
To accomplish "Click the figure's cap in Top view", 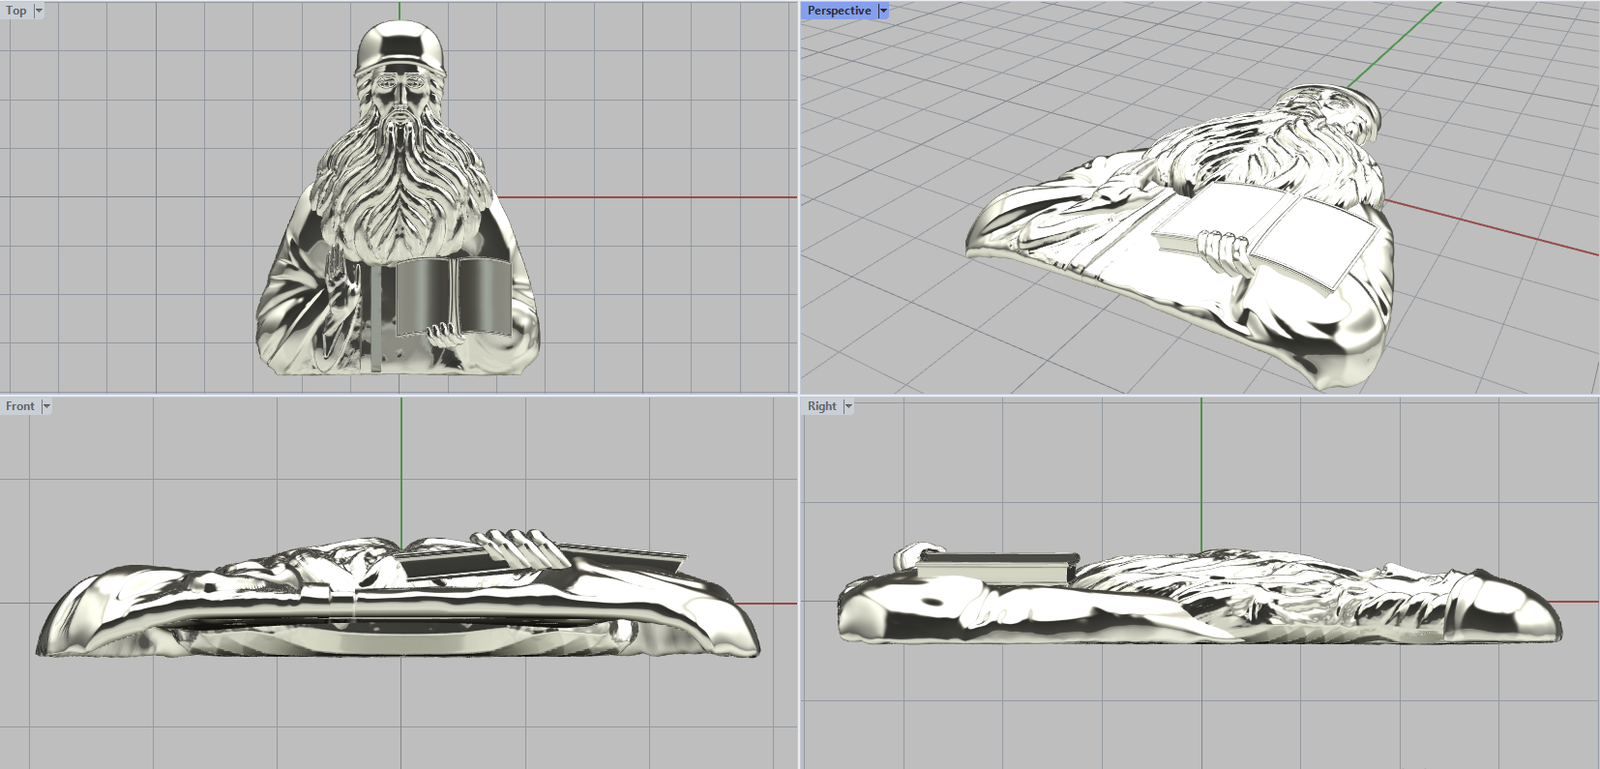I will 400,45.
